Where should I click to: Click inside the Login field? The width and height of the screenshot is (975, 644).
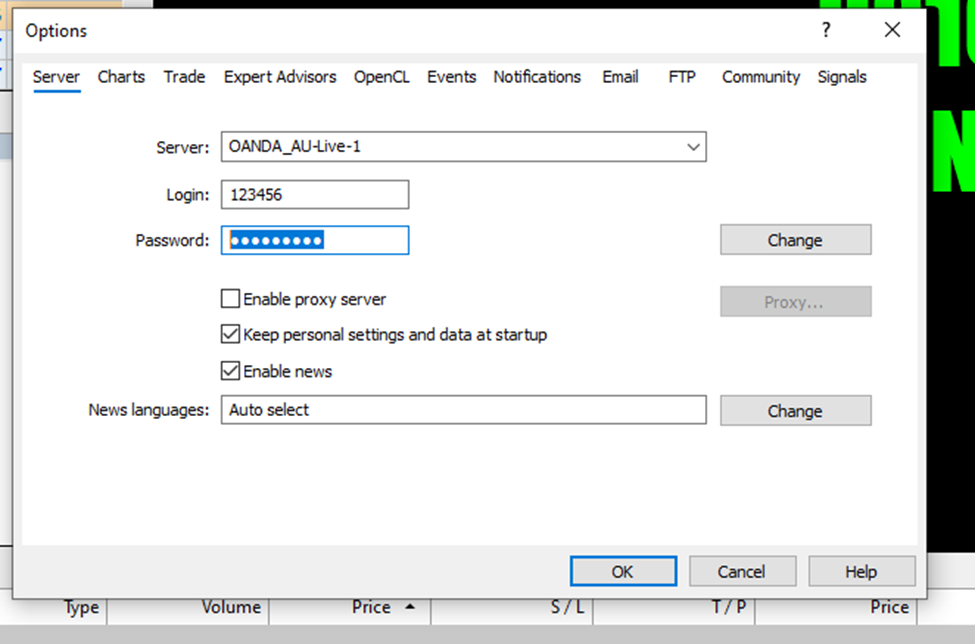(315, 195)
